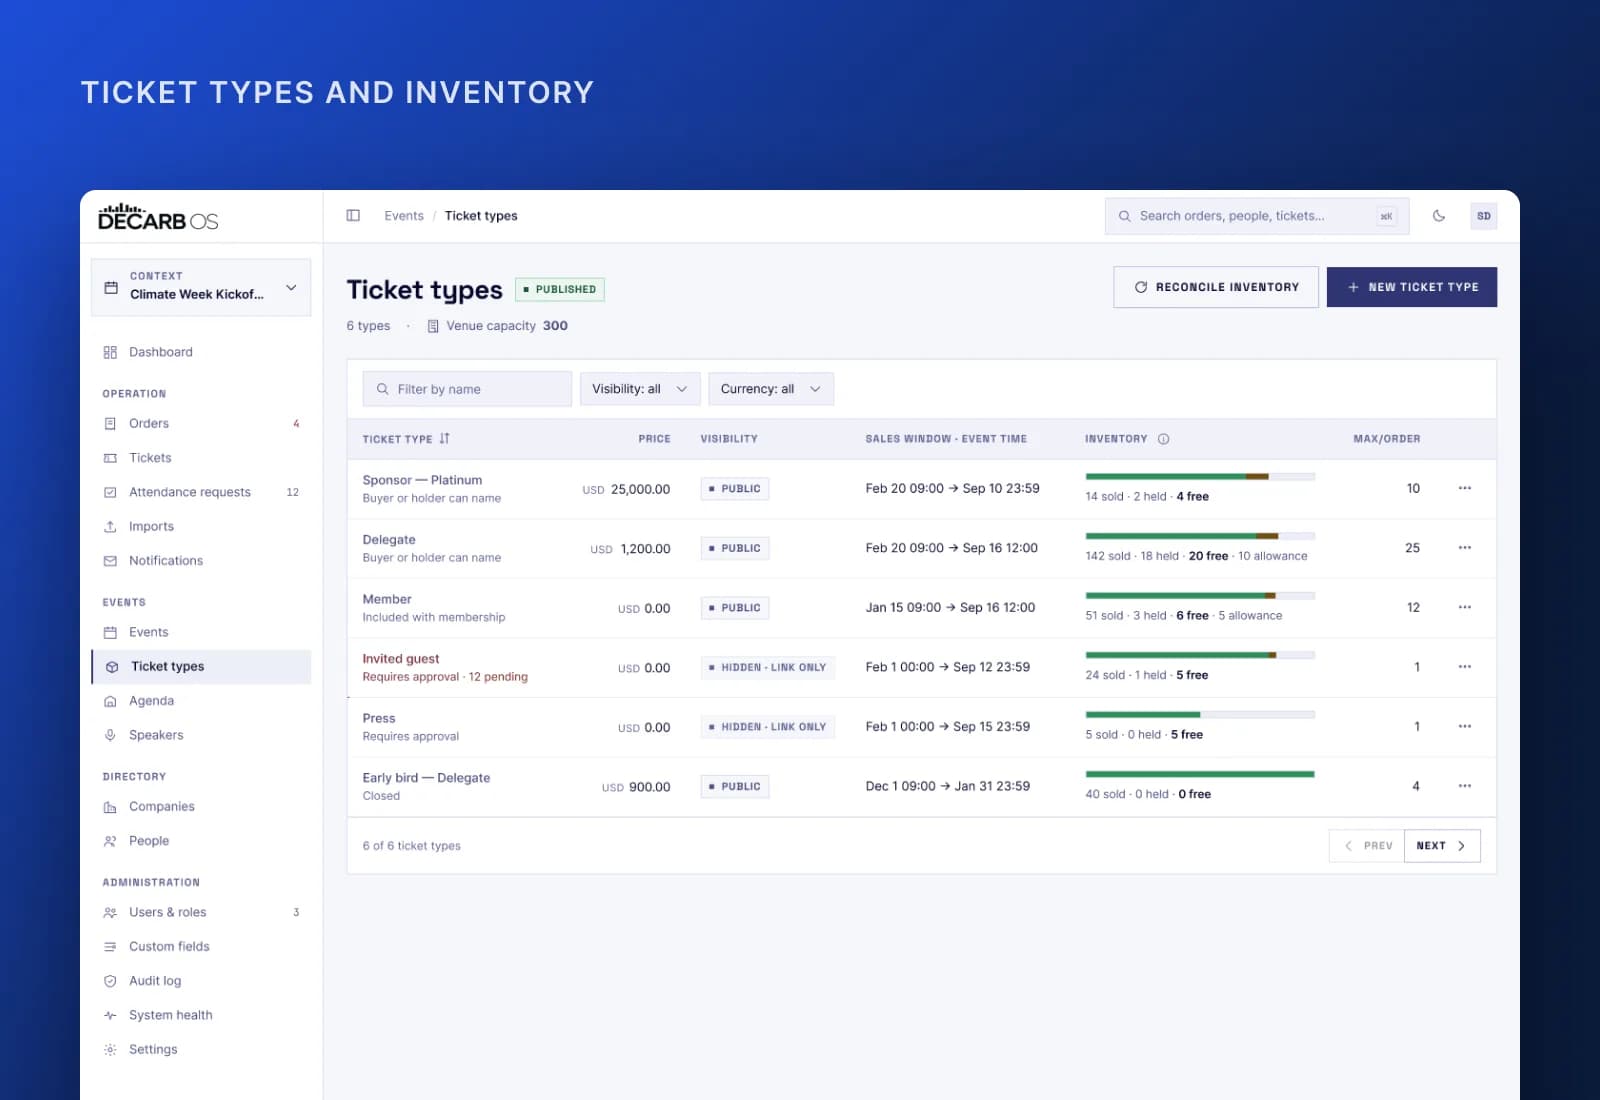Expand the Context event selector

tap(201, 288)
